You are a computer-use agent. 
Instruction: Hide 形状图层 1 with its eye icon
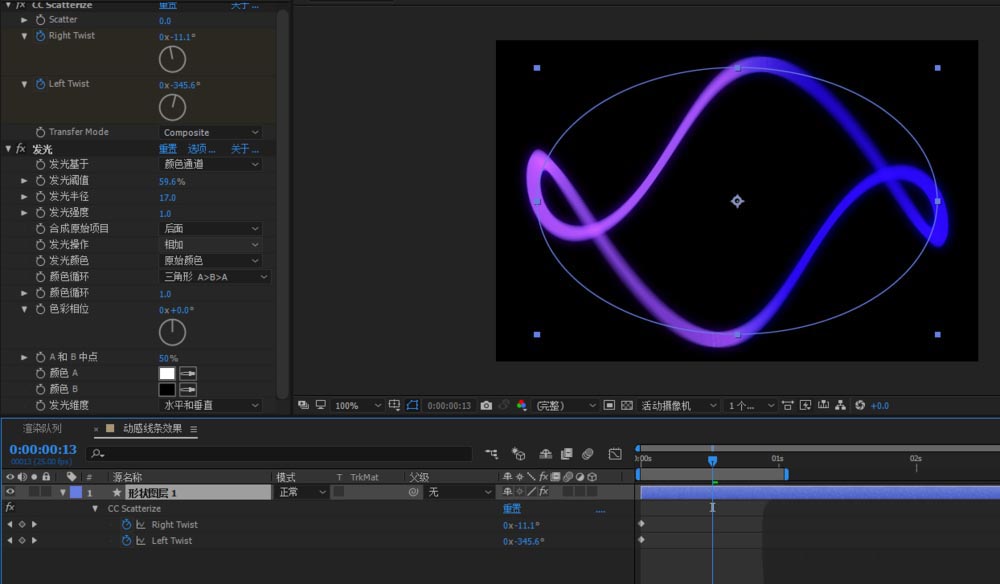pyautogui.click(x=10, y=492)
